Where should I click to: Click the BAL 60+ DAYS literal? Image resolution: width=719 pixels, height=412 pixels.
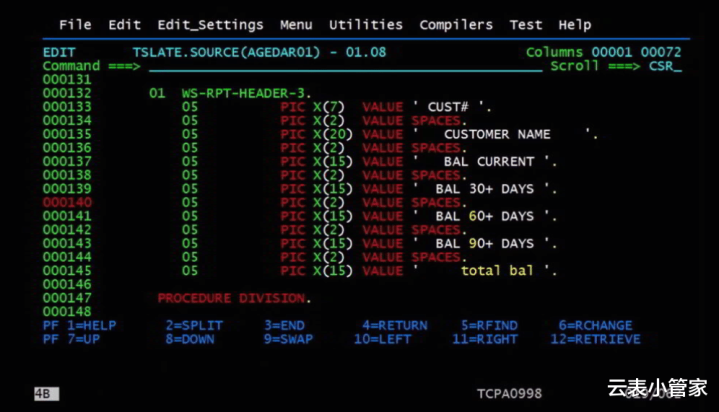click(x=485, y=216)
